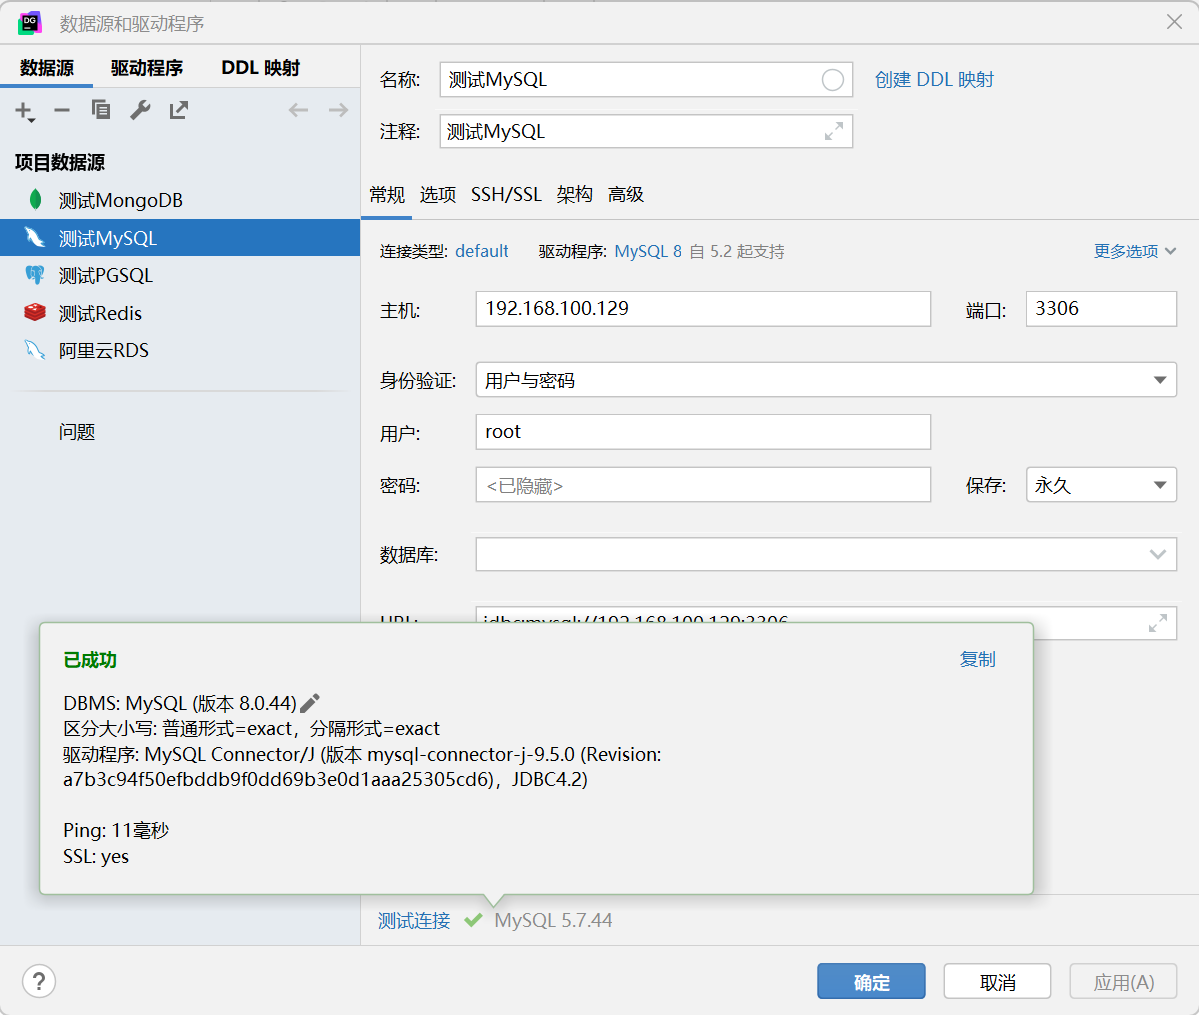Click the MongoDB leaf icon

click(35, 200)
